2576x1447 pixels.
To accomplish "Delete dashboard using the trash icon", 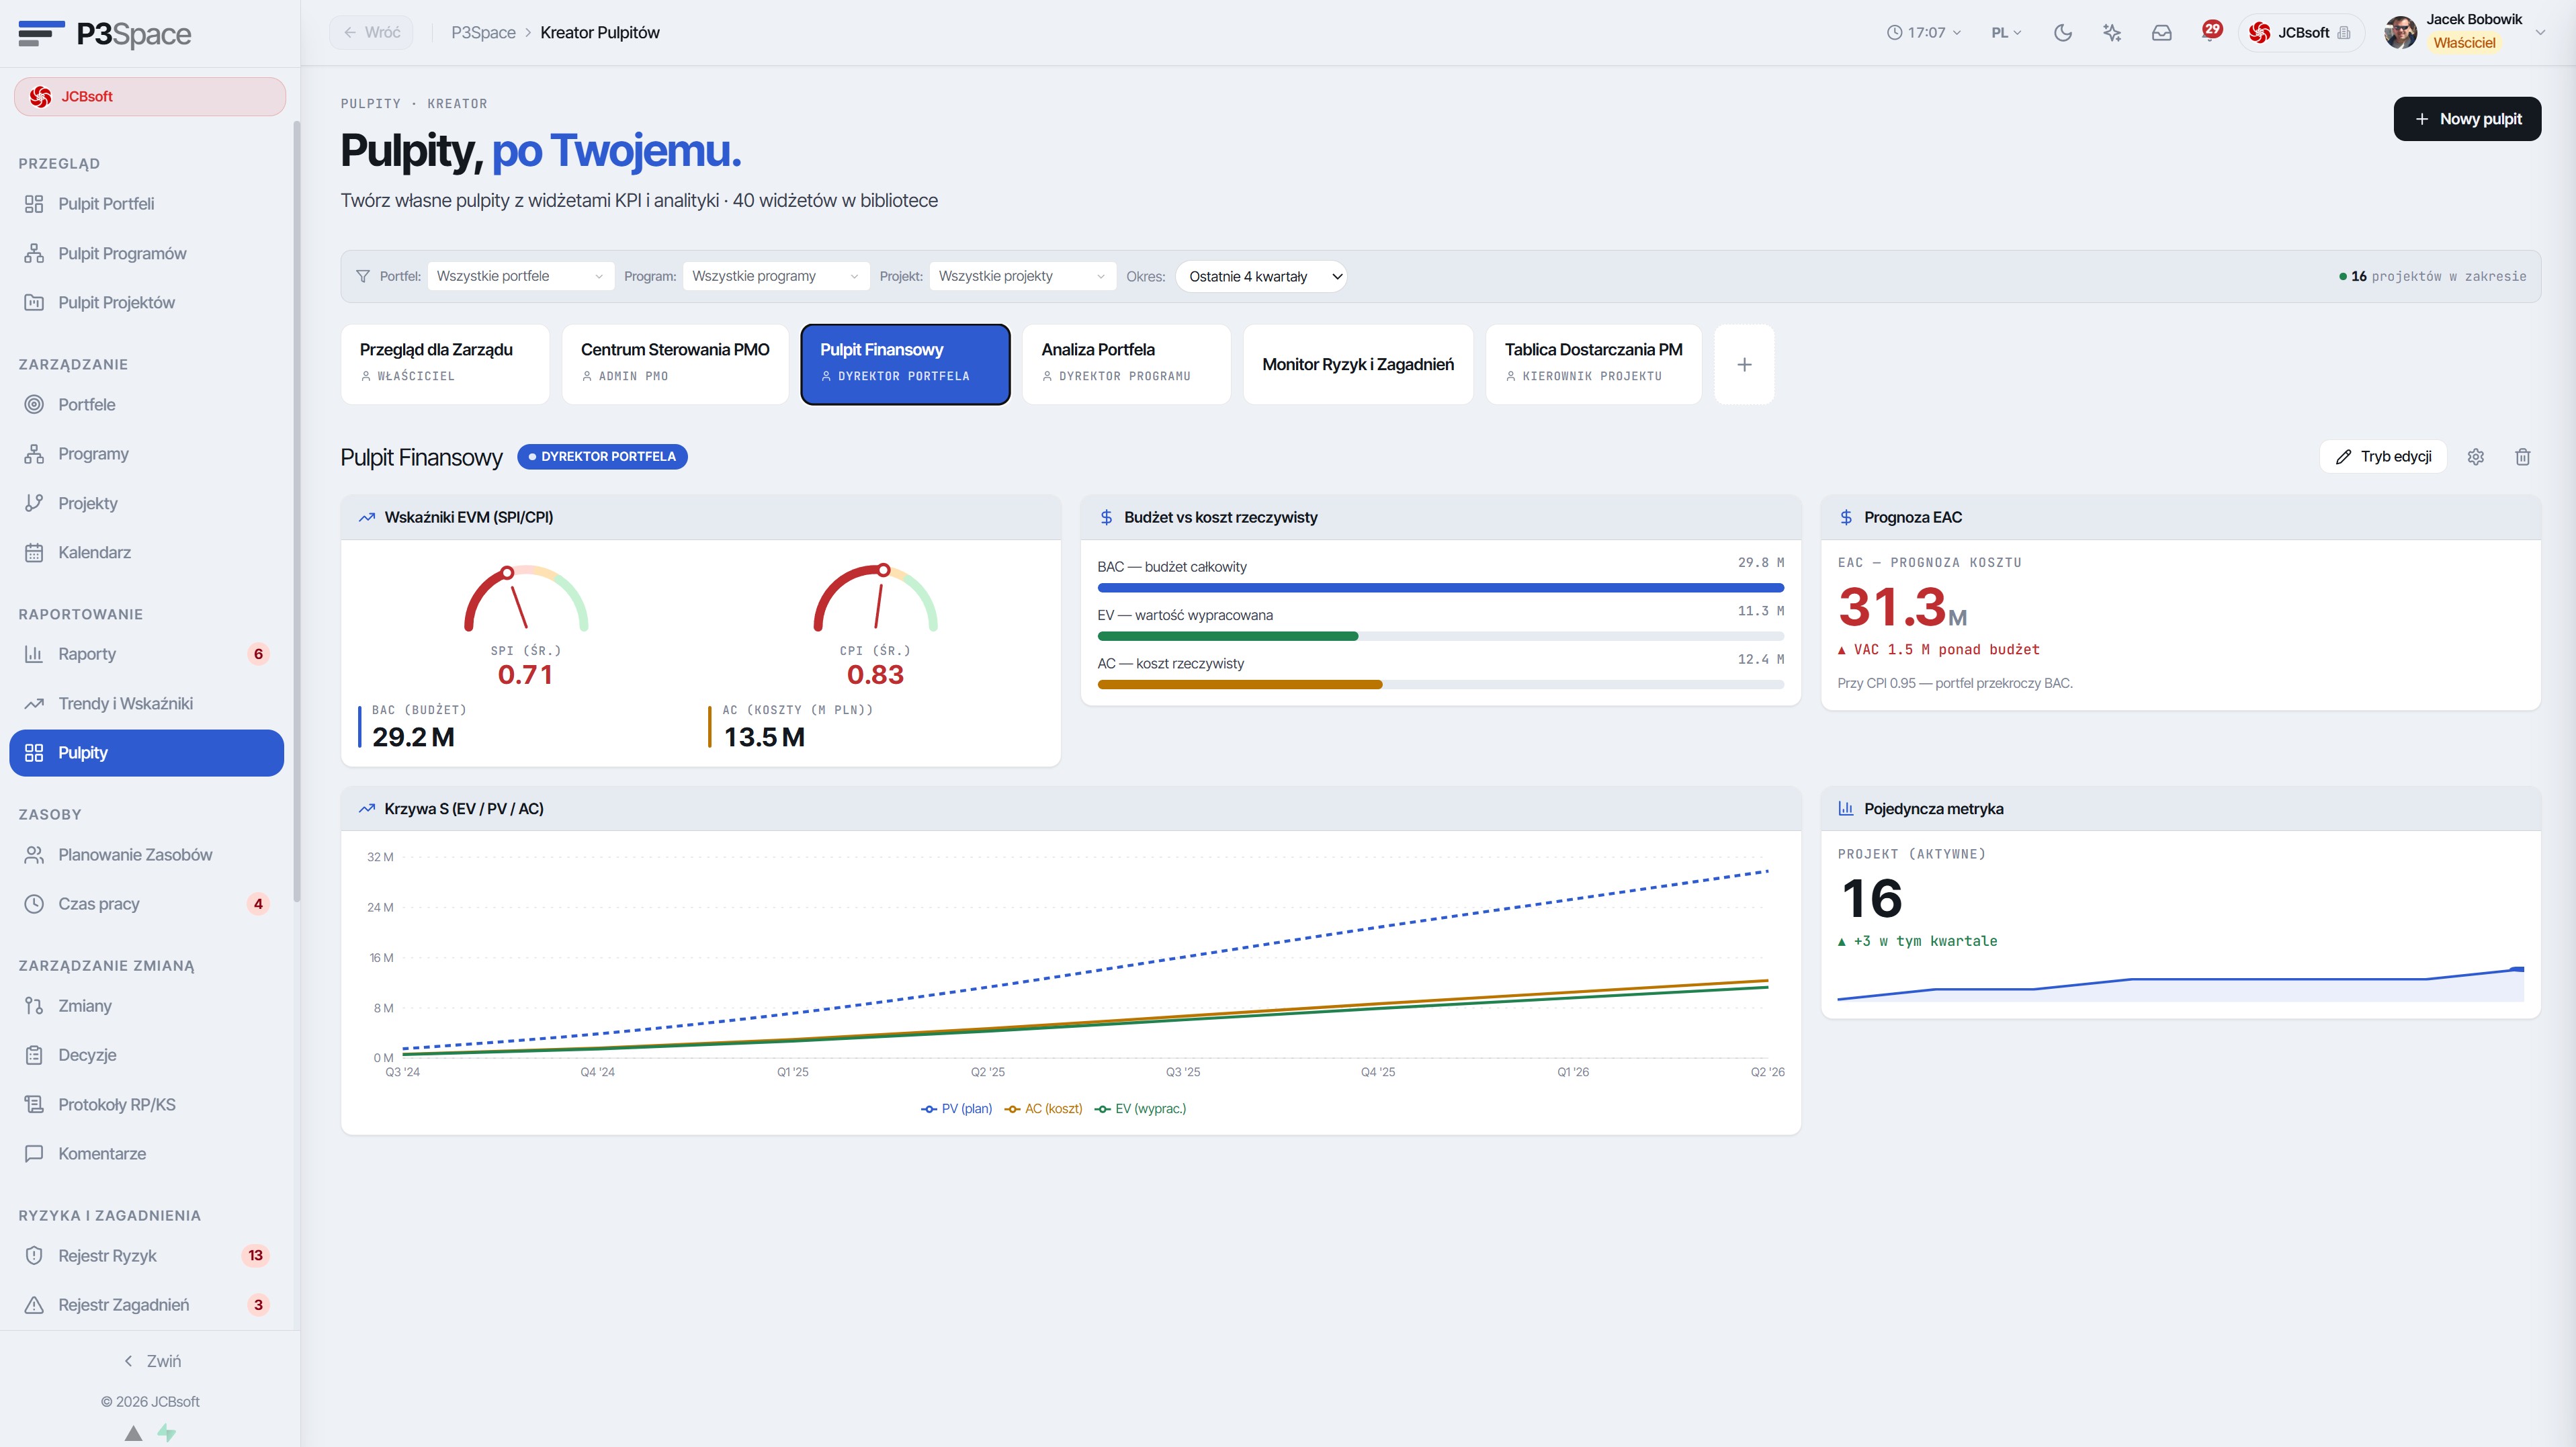I will [x=2523, y=457].
